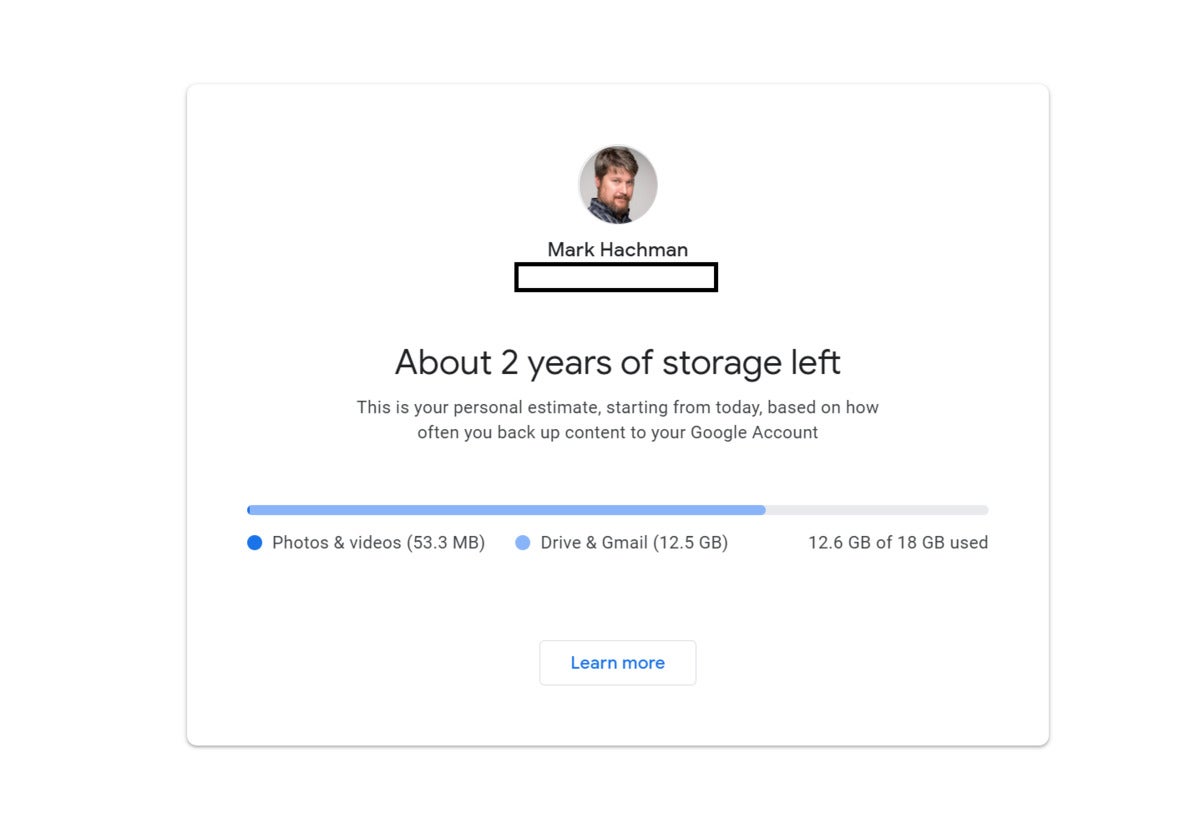Click the dark blue sliver at storage bar start

tap(249, 510)
